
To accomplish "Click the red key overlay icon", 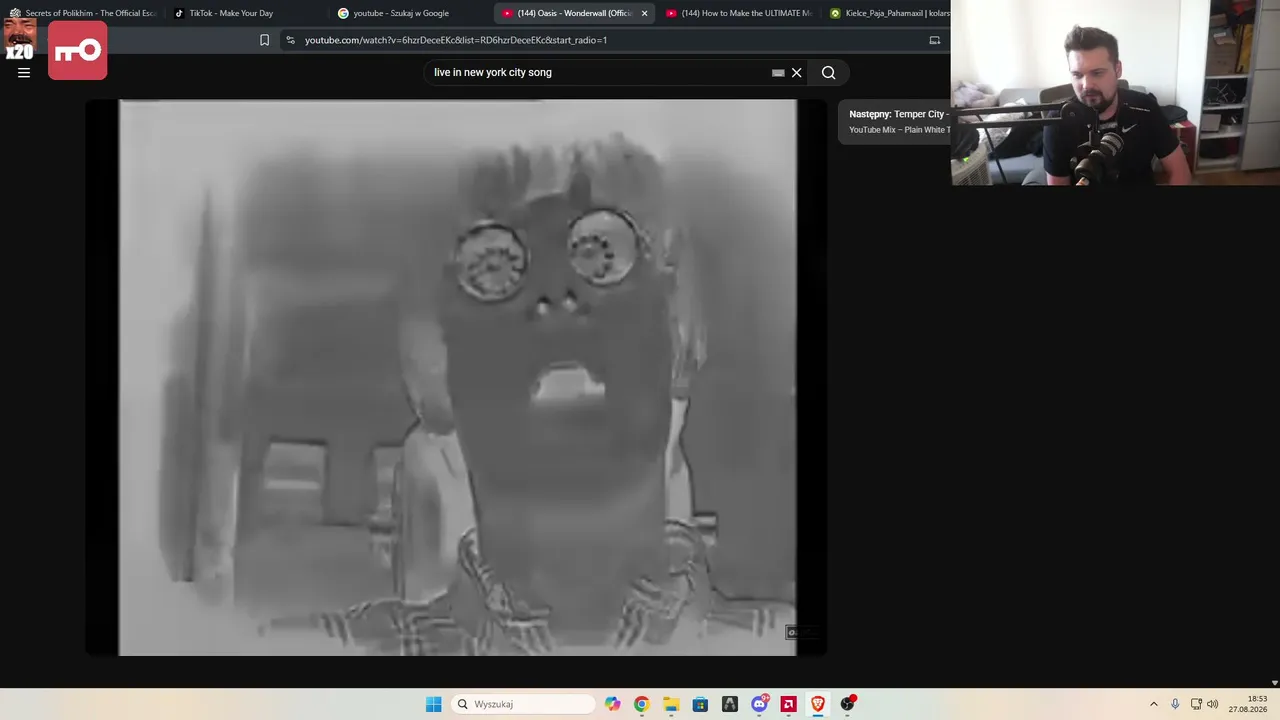I will coord(77,50).
